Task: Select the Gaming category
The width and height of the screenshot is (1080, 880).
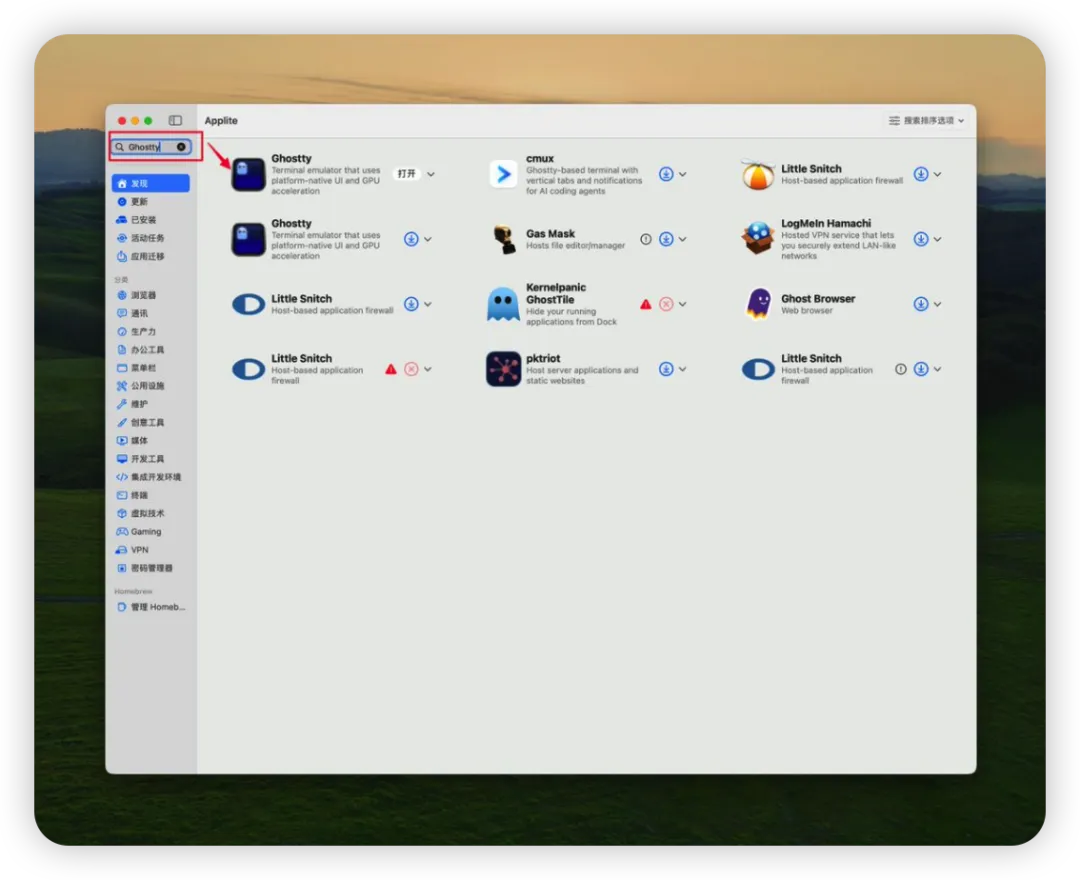Action: point(151,532)
